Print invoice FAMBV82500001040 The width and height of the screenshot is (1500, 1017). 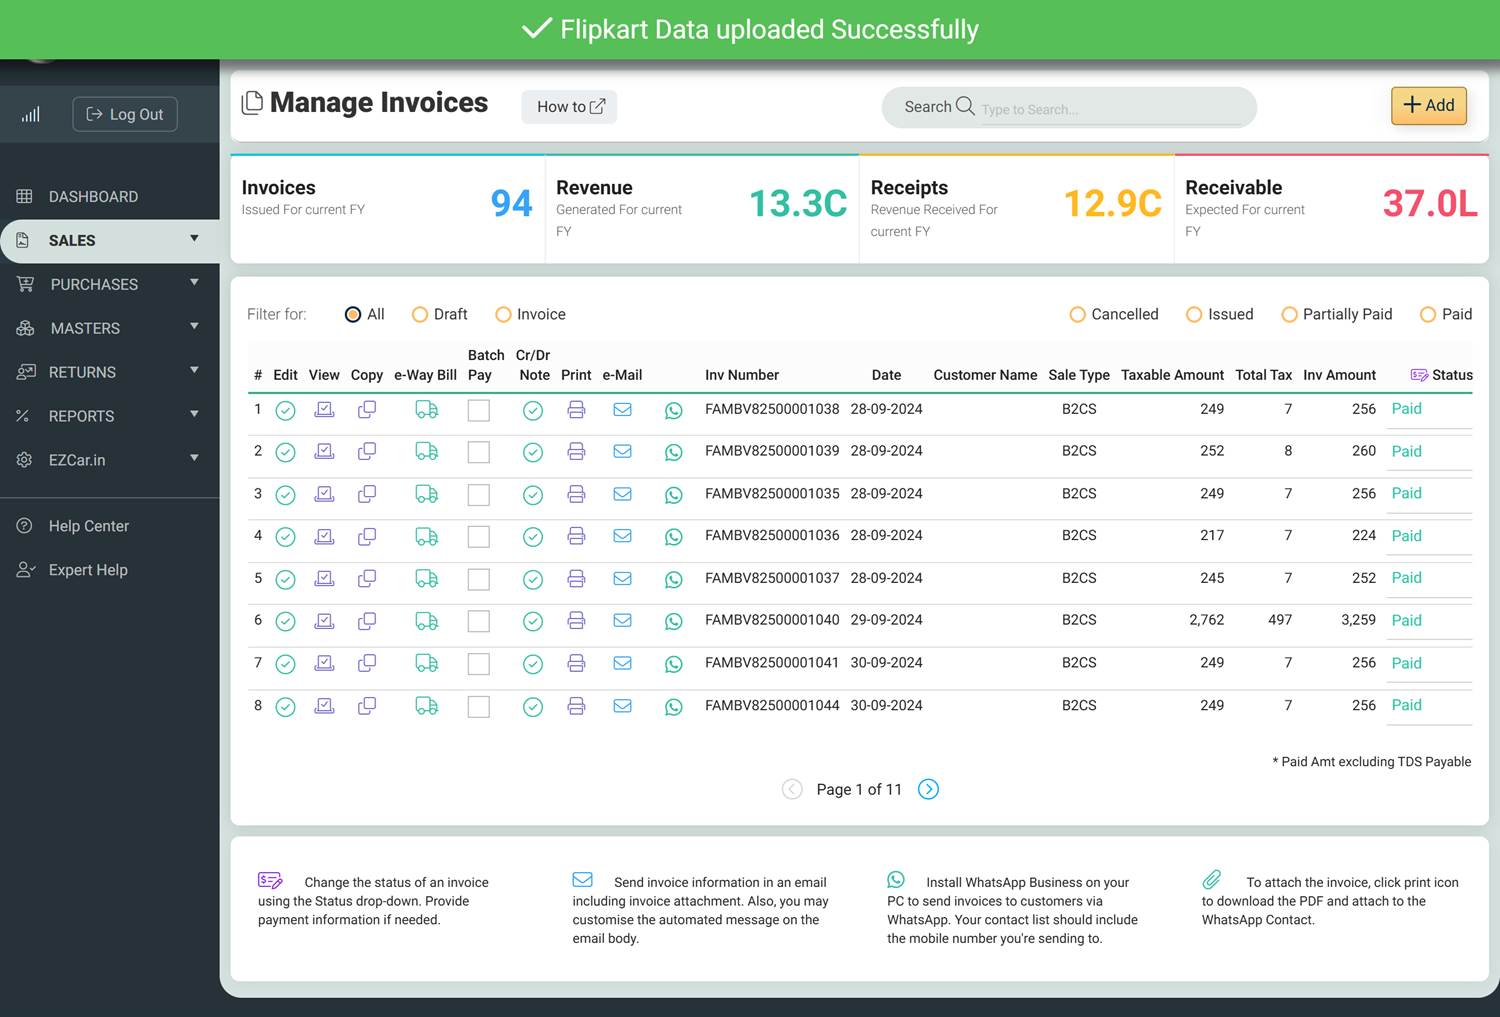[x=576, y=621]
